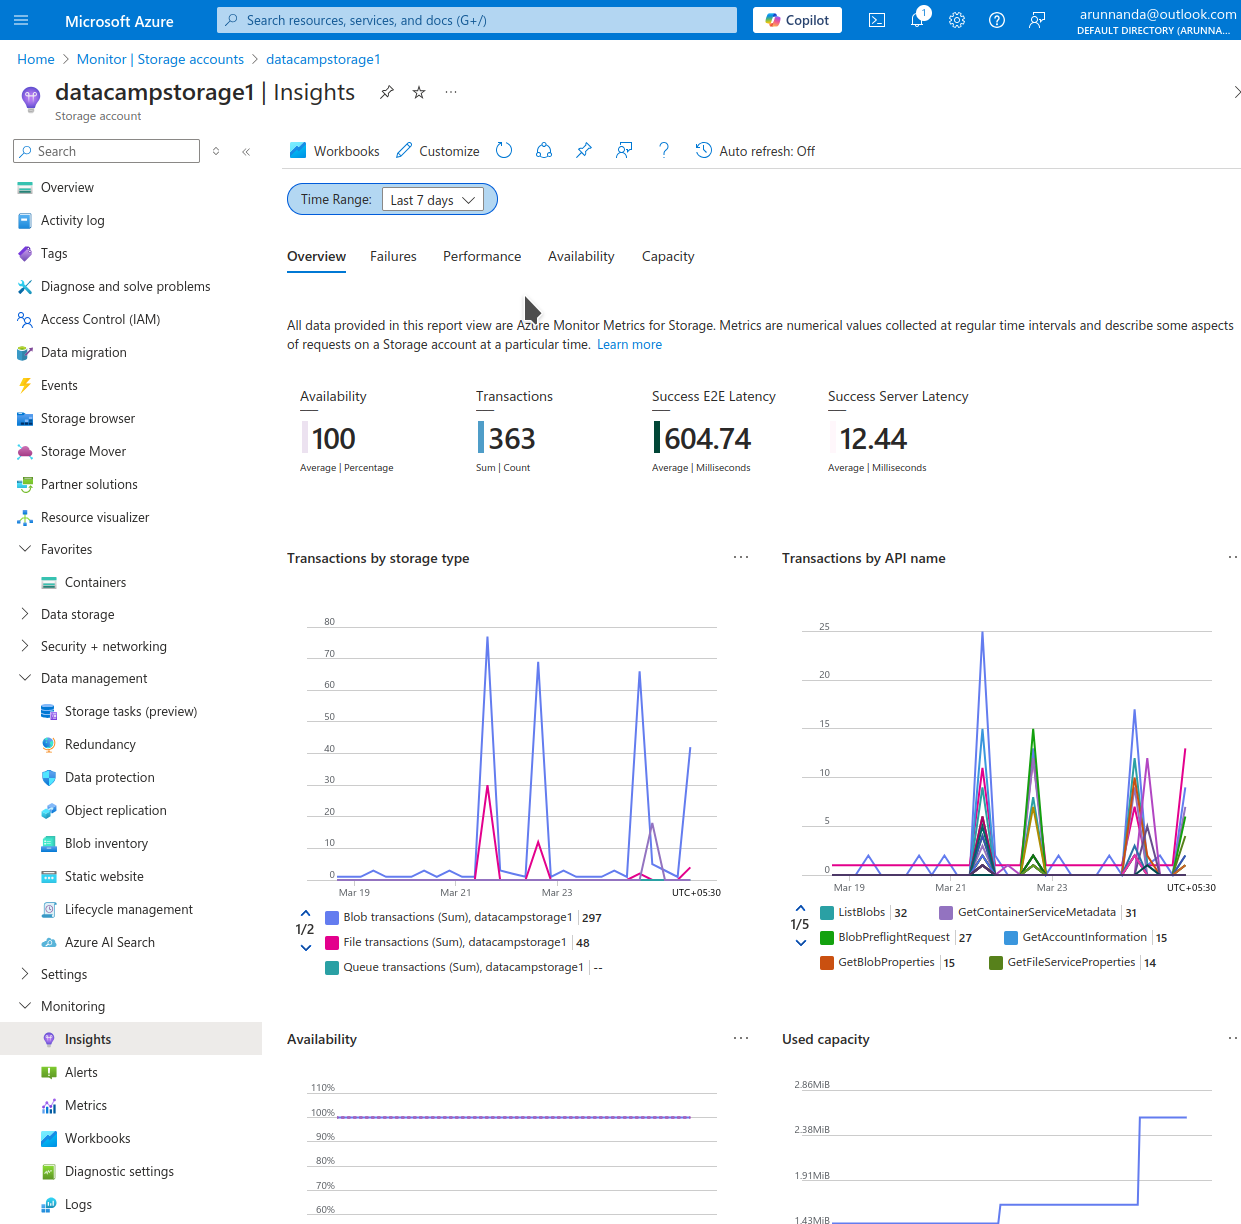Open the arunnanda@outlook.com account menu

[1157, 21]
